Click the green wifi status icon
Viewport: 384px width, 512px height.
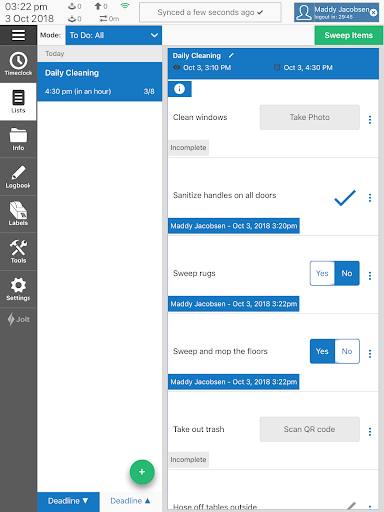[x=125, y=6]
